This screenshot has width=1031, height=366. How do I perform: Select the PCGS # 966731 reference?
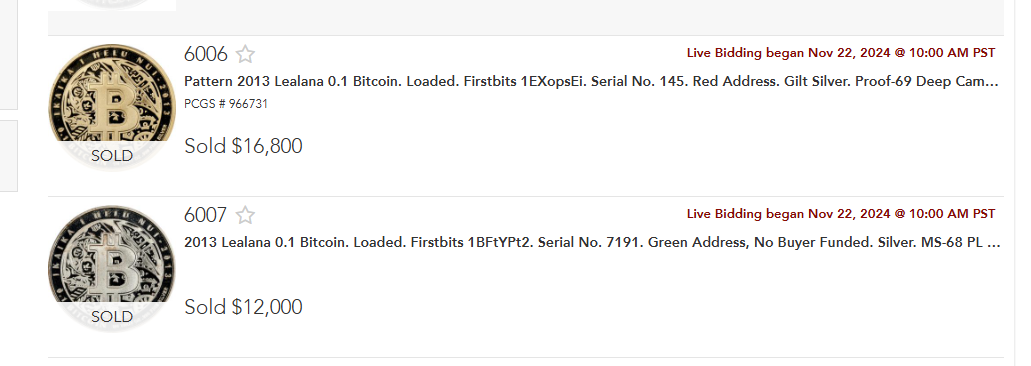[x=226, y=104]
